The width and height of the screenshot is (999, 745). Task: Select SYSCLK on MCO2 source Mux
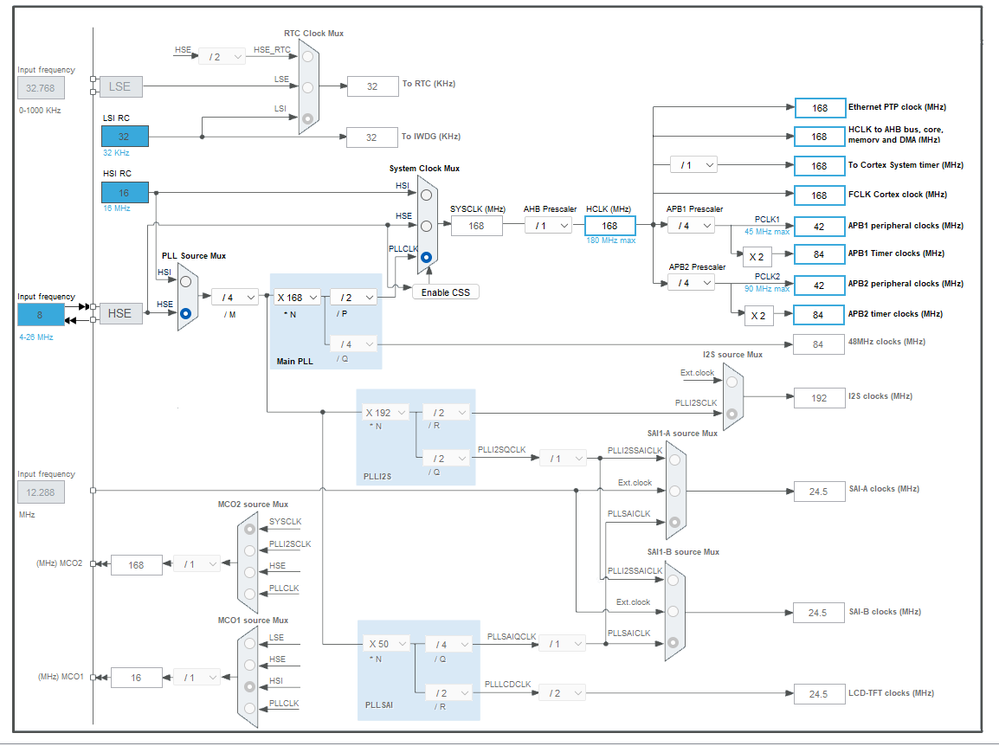pyautogui.click(x=249, y=529)
